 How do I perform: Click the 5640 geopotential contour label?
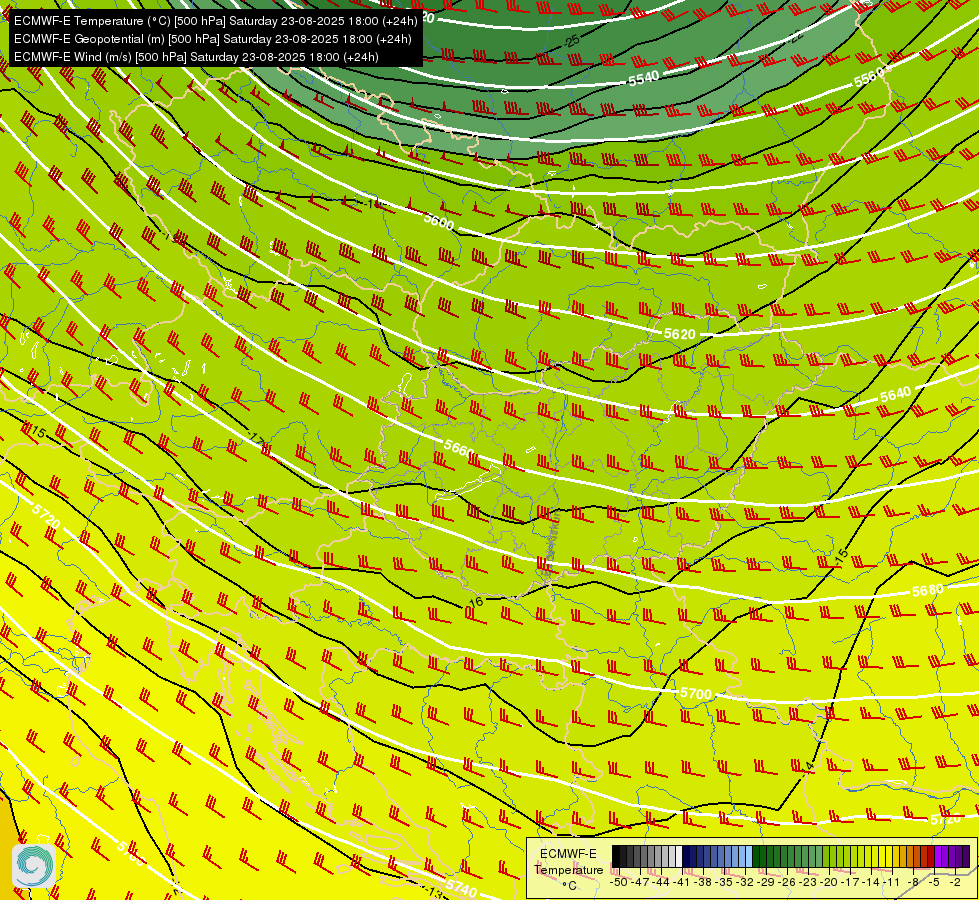pyautogui.click(x=896, y=395)
